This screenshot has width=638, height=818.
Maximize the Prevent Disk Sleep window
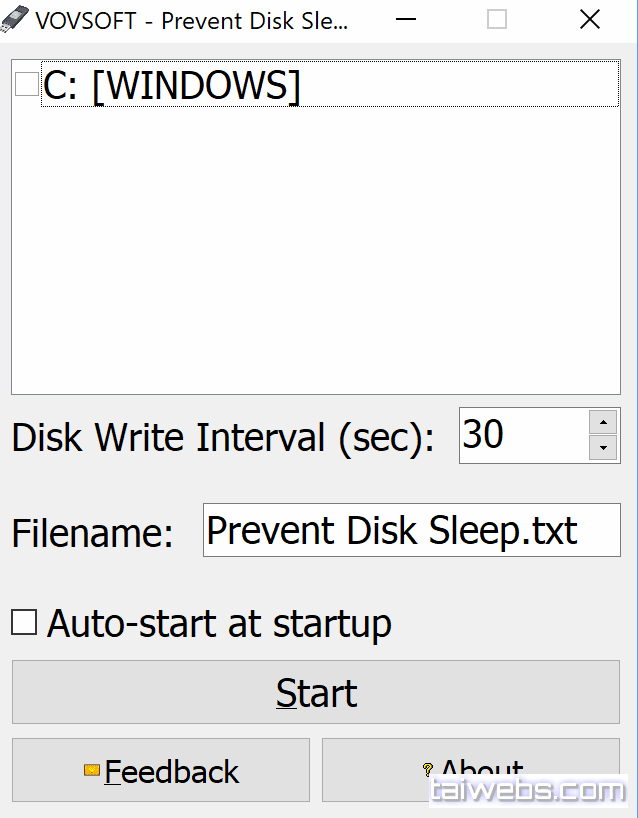[x=497, y=20]
